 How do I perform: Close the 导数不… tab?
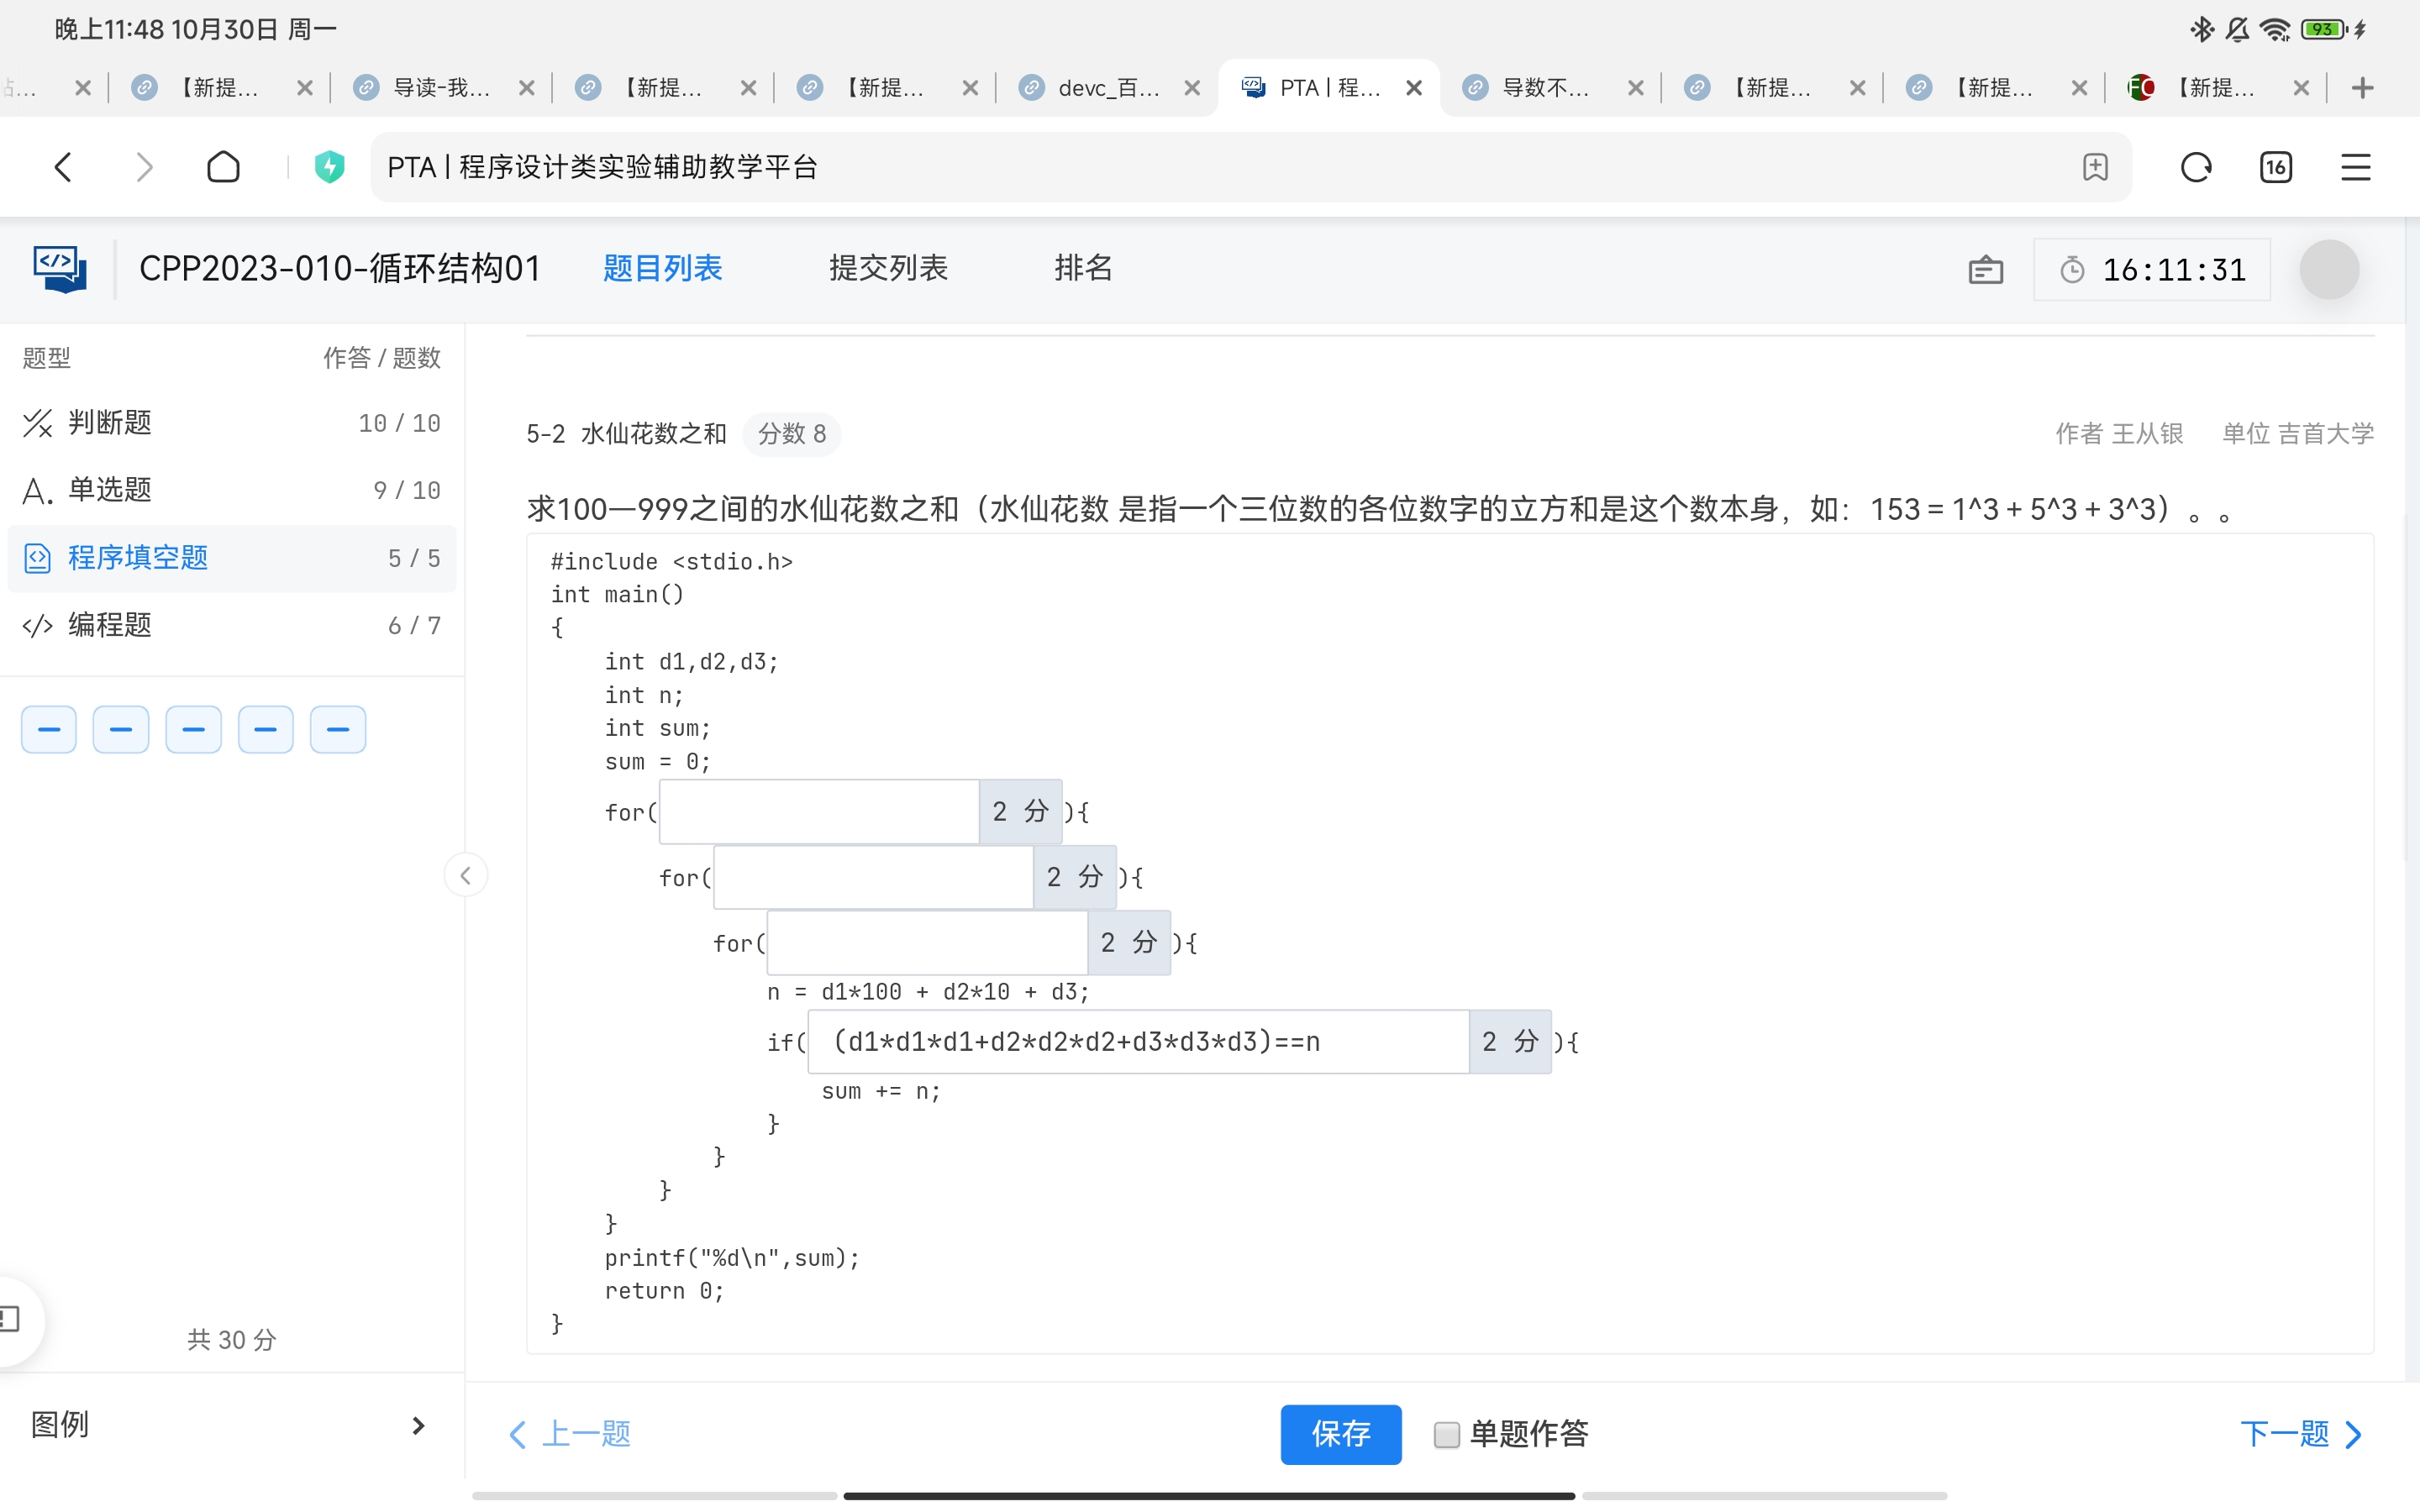pos(1636,88)
